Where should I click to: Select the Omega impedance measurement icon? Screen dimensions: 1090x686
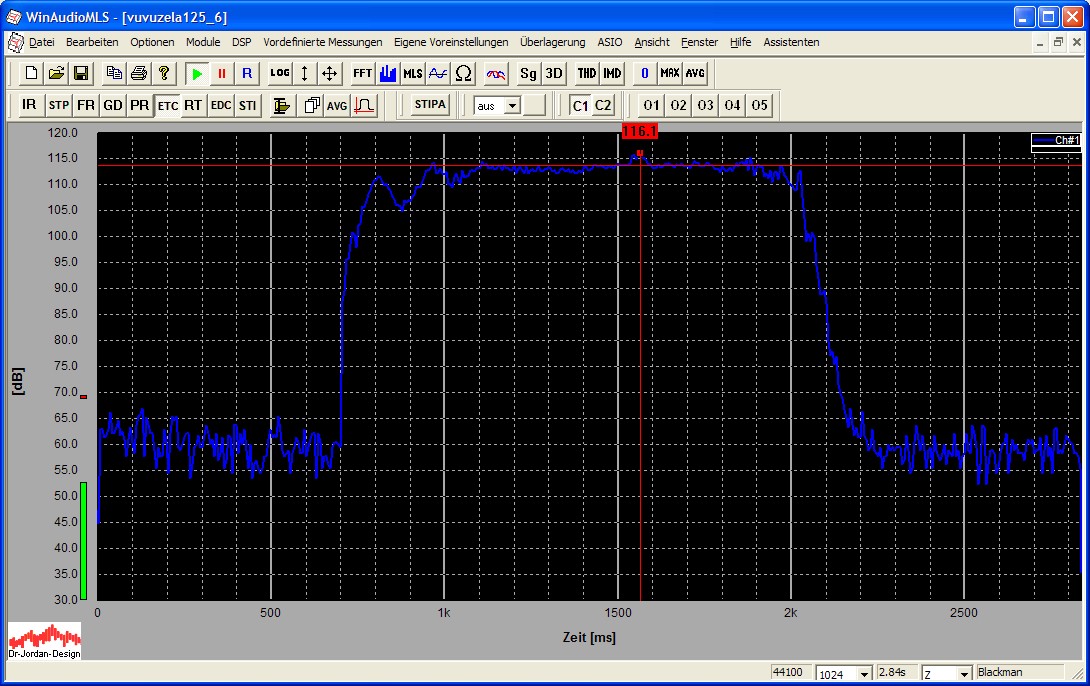(x=463, y=73)
